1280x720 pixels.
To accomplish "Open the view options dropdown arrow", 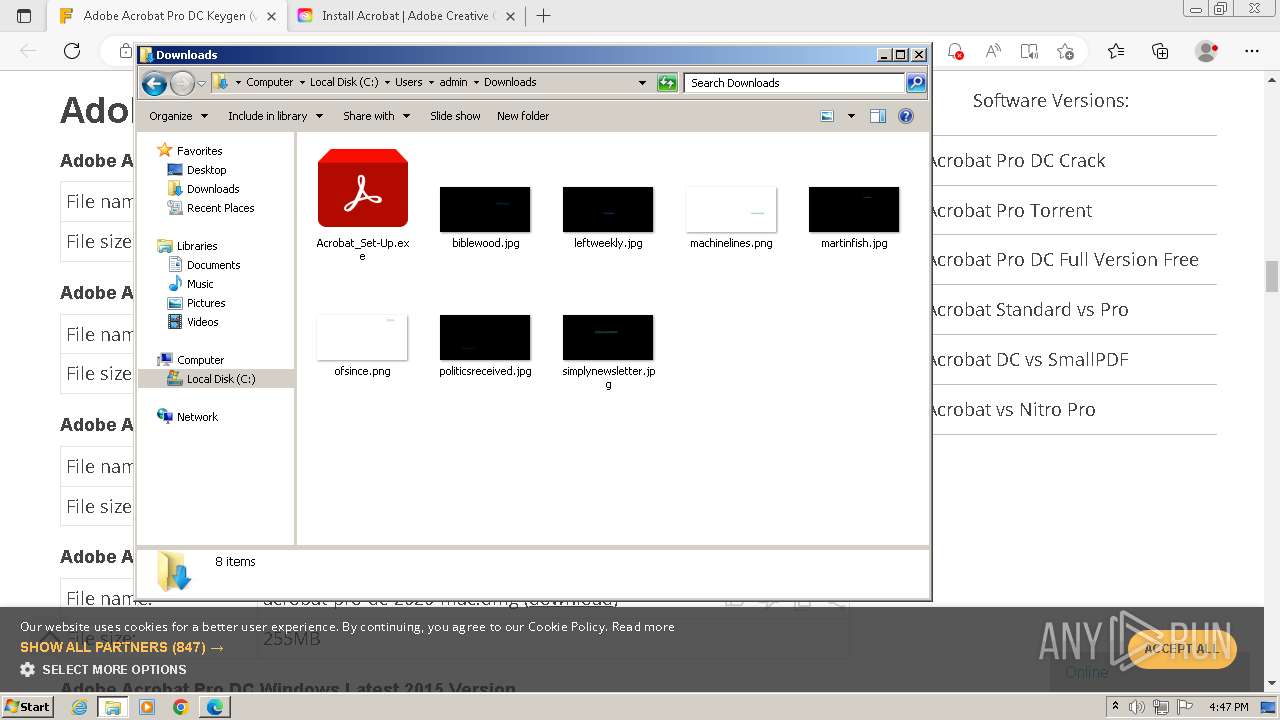I will coord(851,116).
